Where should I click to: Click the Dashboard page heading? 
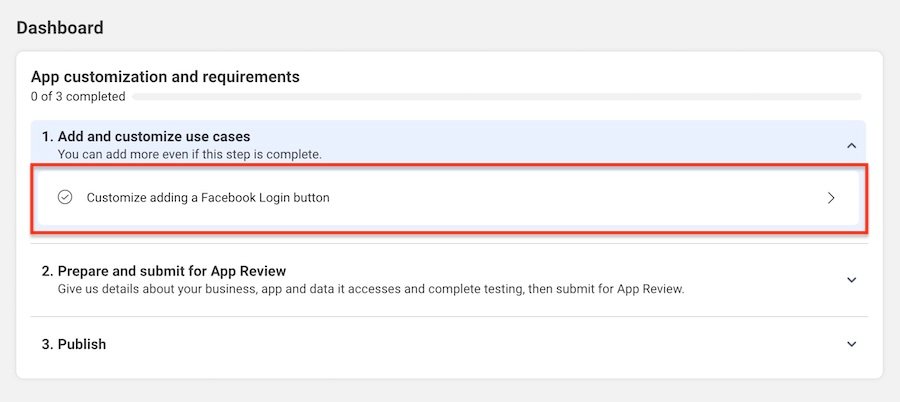(x=60, y=28)
